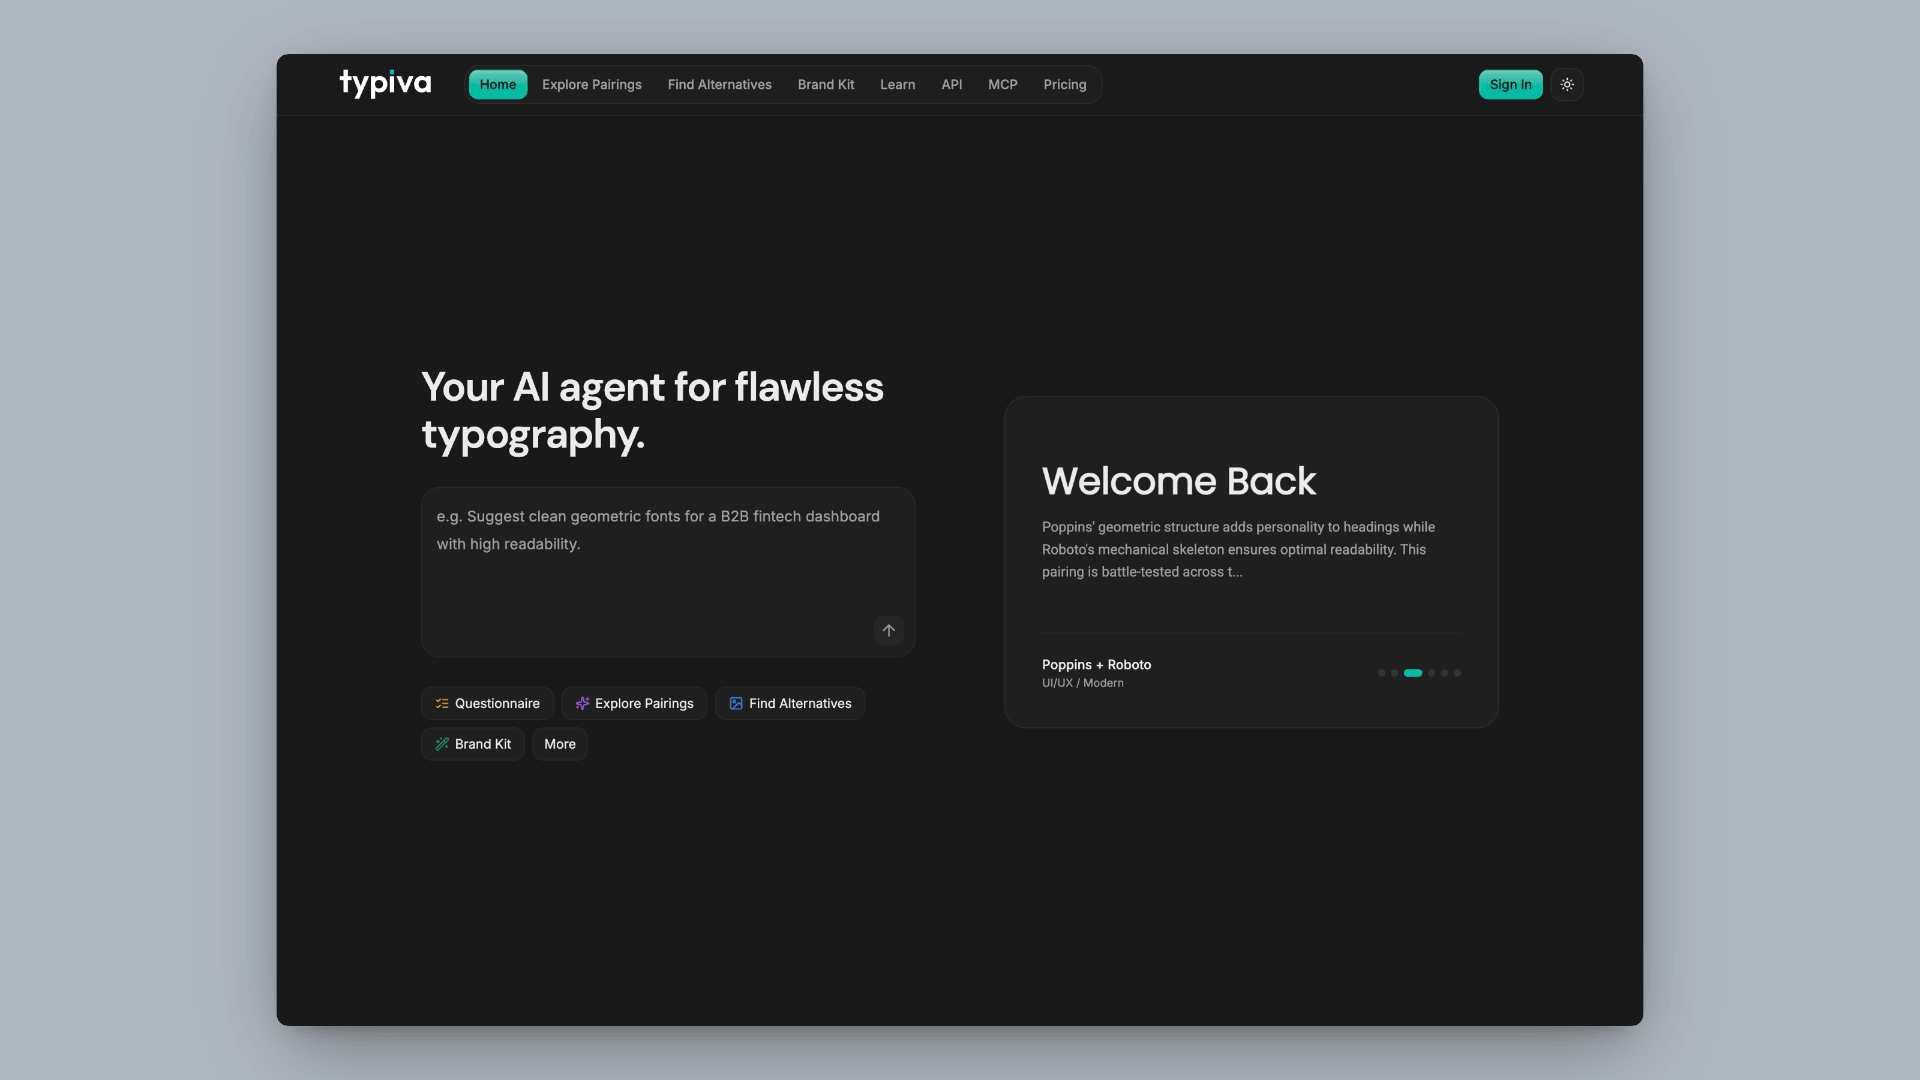Image resolution: width=1920 pixels, height=1080 pixels.
Task: Click the Sign In button
Action: pos(1510,85)
